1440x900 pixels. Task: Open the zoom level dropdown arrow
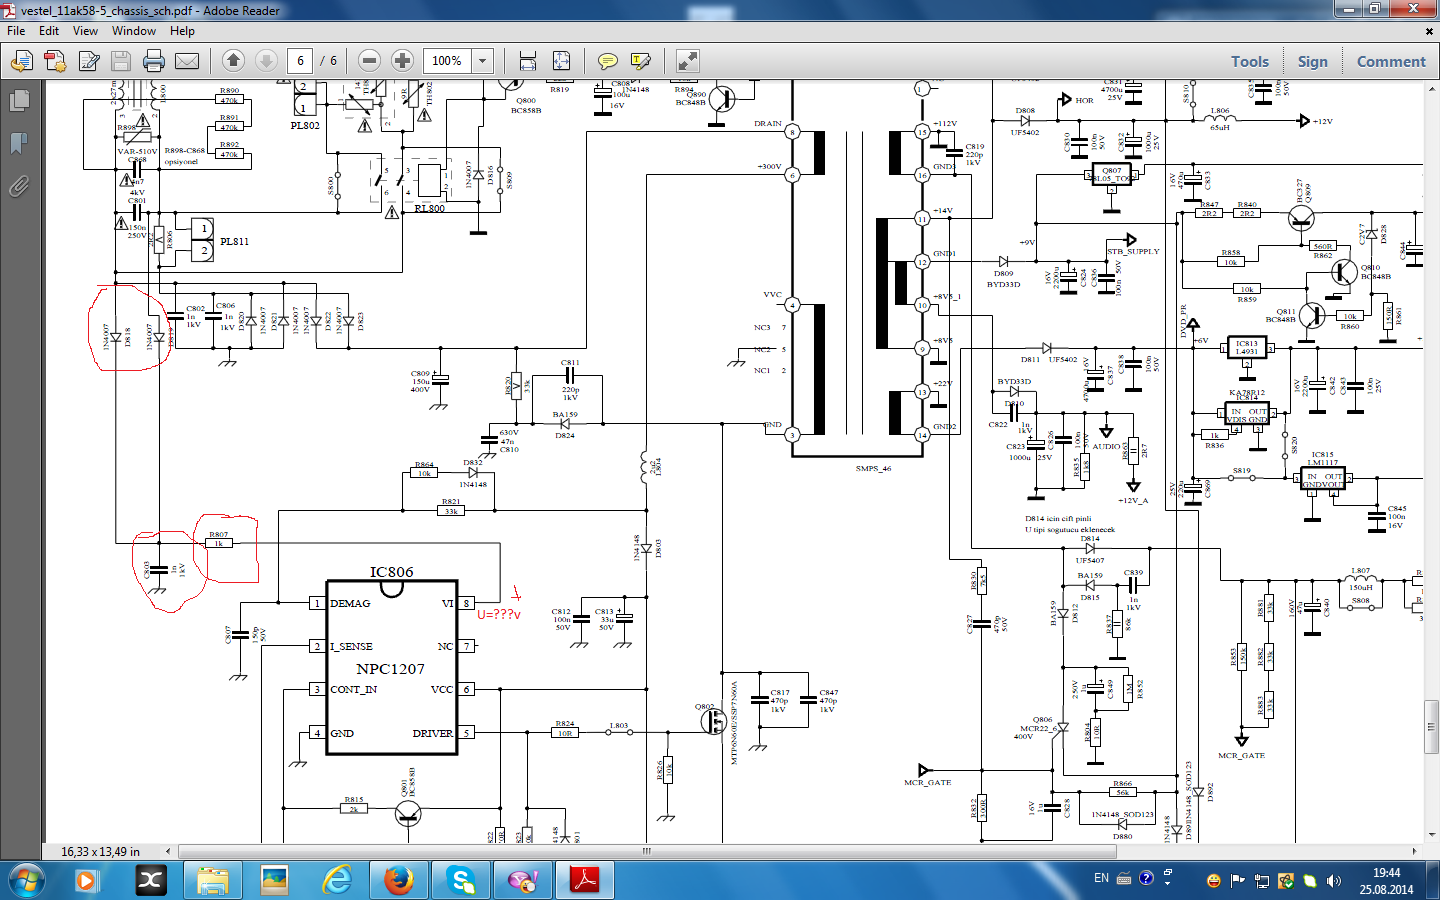(x=482, y=61)
